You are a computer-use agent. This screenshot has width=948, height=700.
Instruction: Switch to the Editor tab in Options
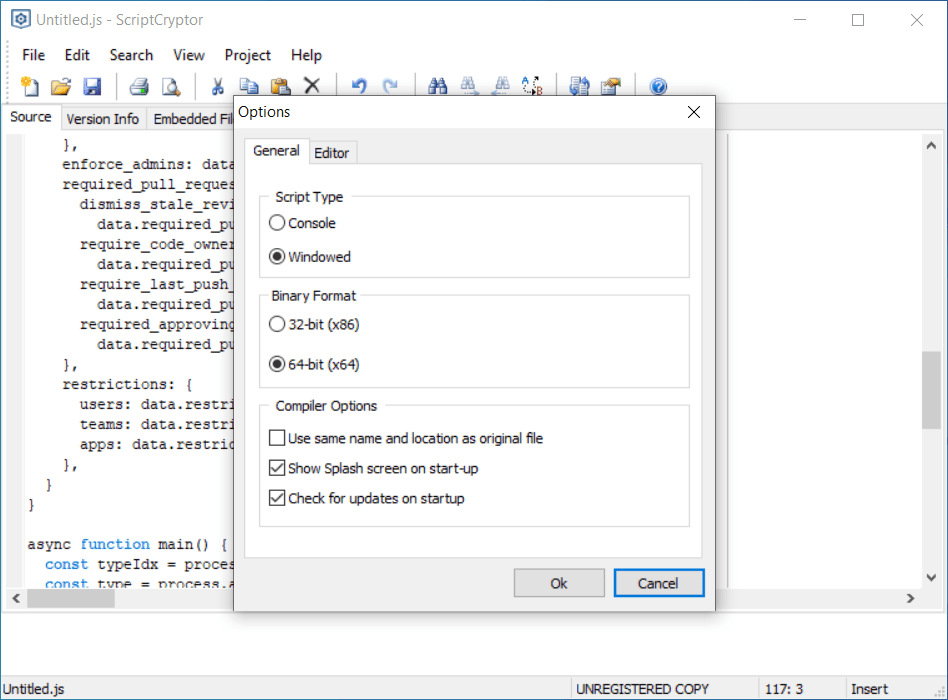coord(332,153)
